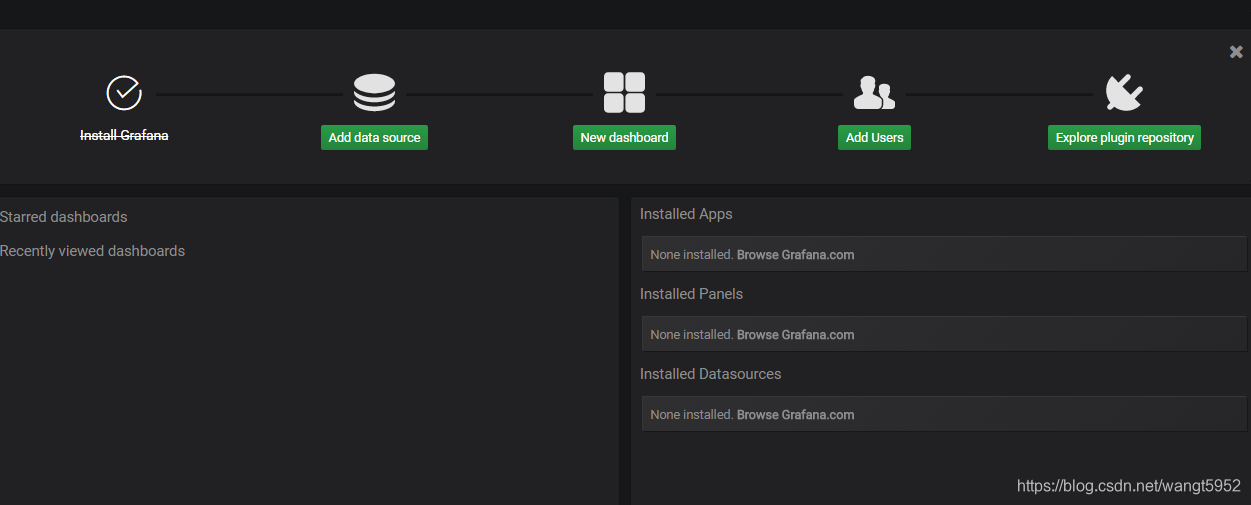Open Browse Grafana.com under Installed Apps

tap(795, 255)
